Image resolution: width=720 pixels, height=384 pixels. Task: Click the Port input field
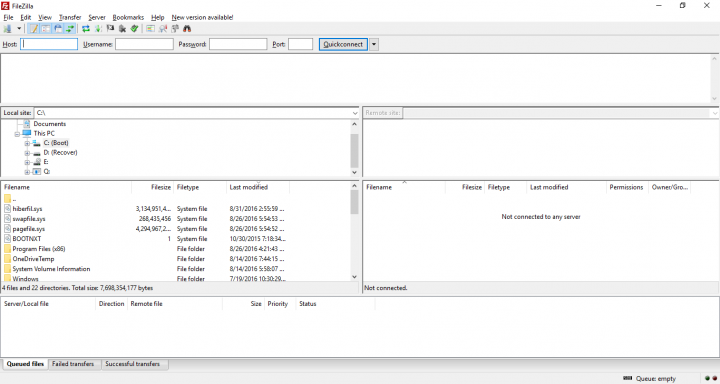click(x=300, y=44)
